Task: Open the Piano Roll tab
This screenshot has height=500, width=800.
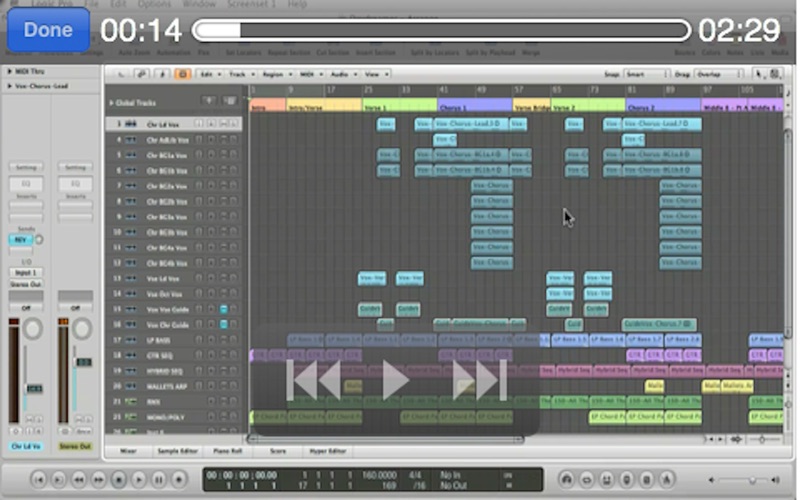Action: click(x=228, y=452)
